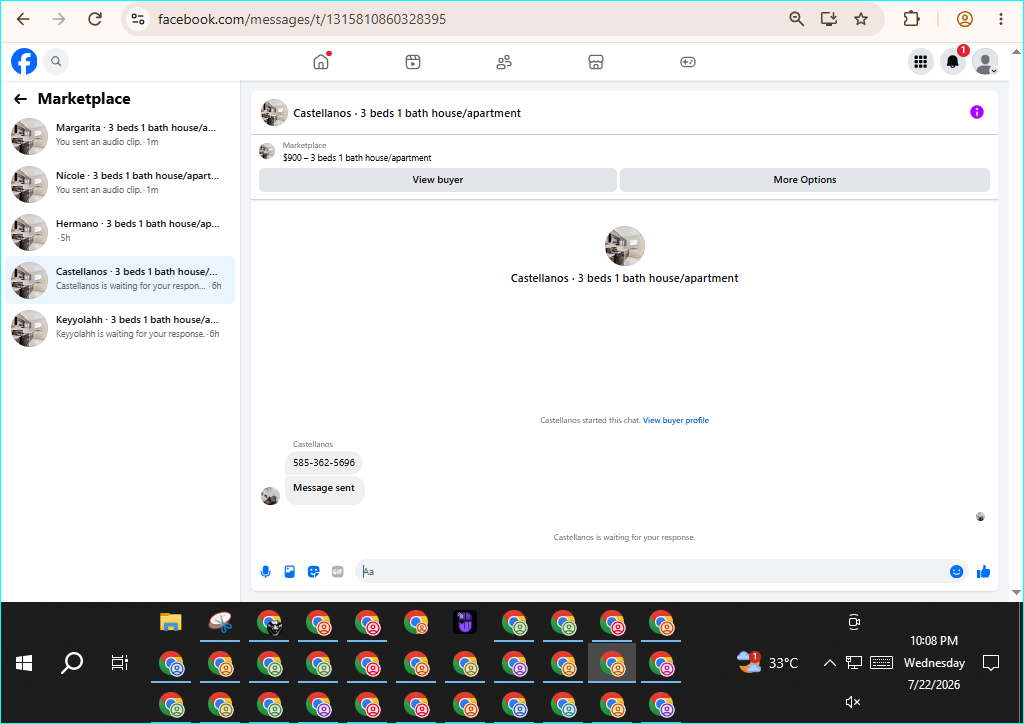Show hidden system tray icons

point(829,663)
